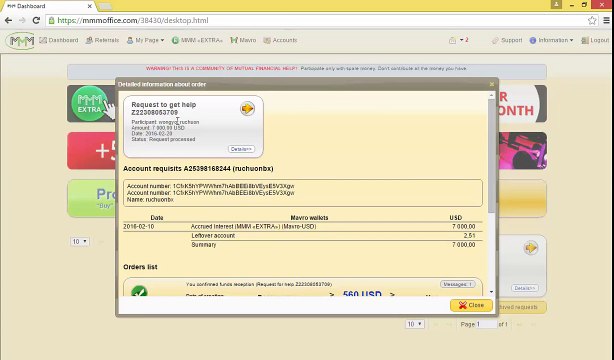Click the date 2016-02-10 cell
This screenshot has width=614, height=360.
click(139, 226)
